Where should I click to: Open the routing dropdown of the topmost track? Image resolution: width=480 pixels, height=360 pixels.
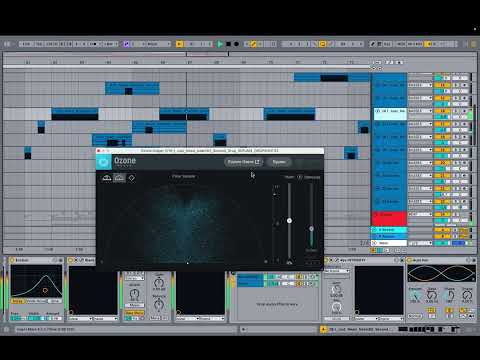tap(420, 85)
